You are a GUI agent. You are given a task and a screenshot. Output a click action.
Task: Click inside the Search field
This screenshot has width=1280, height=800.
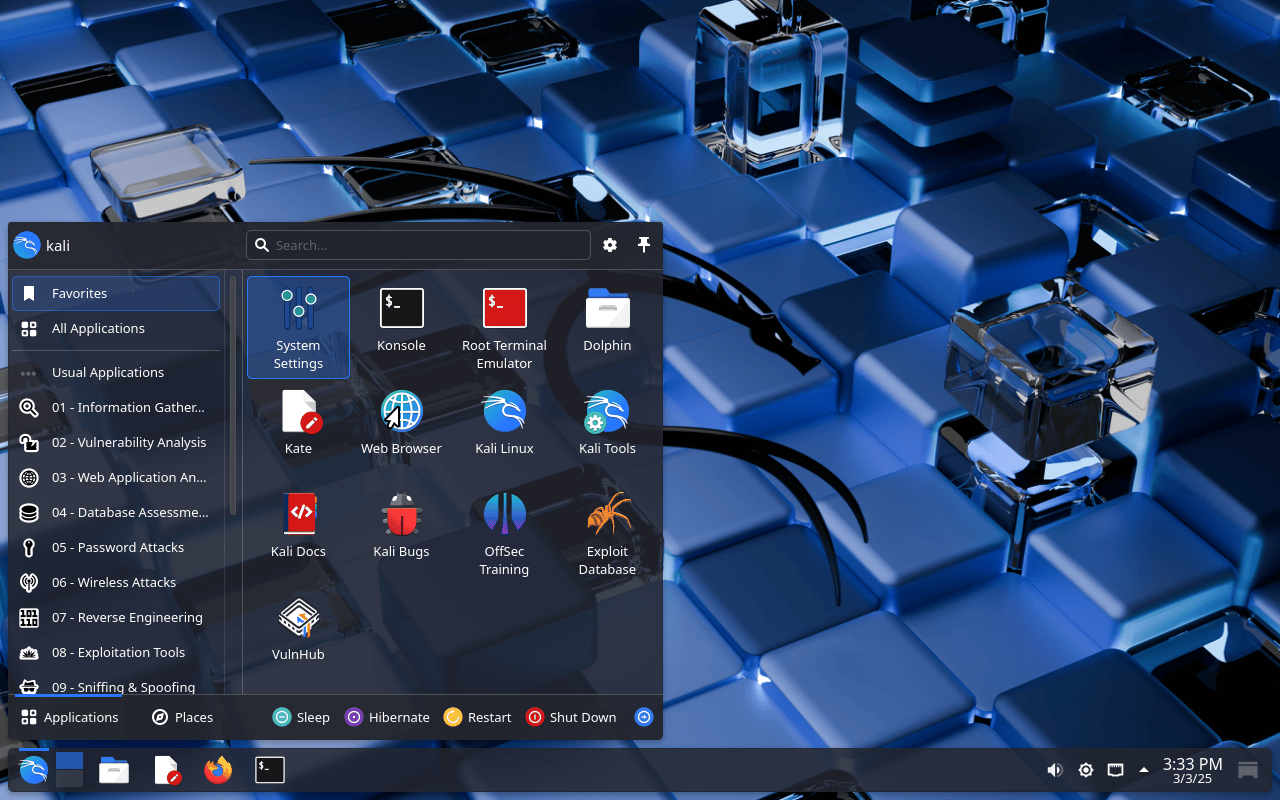(x=418, y=245)
